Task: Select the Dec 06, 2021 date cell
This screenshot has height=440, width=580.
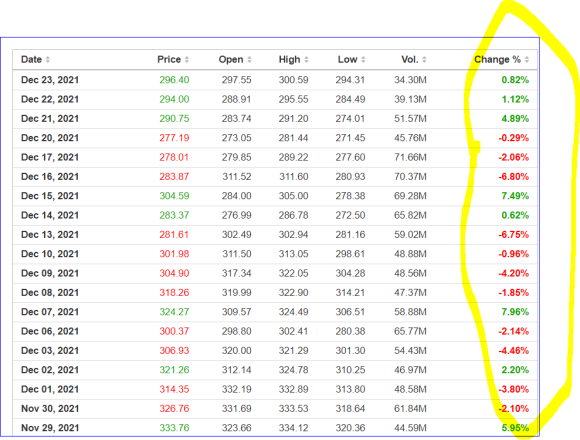Action: [x=50, y=331]
